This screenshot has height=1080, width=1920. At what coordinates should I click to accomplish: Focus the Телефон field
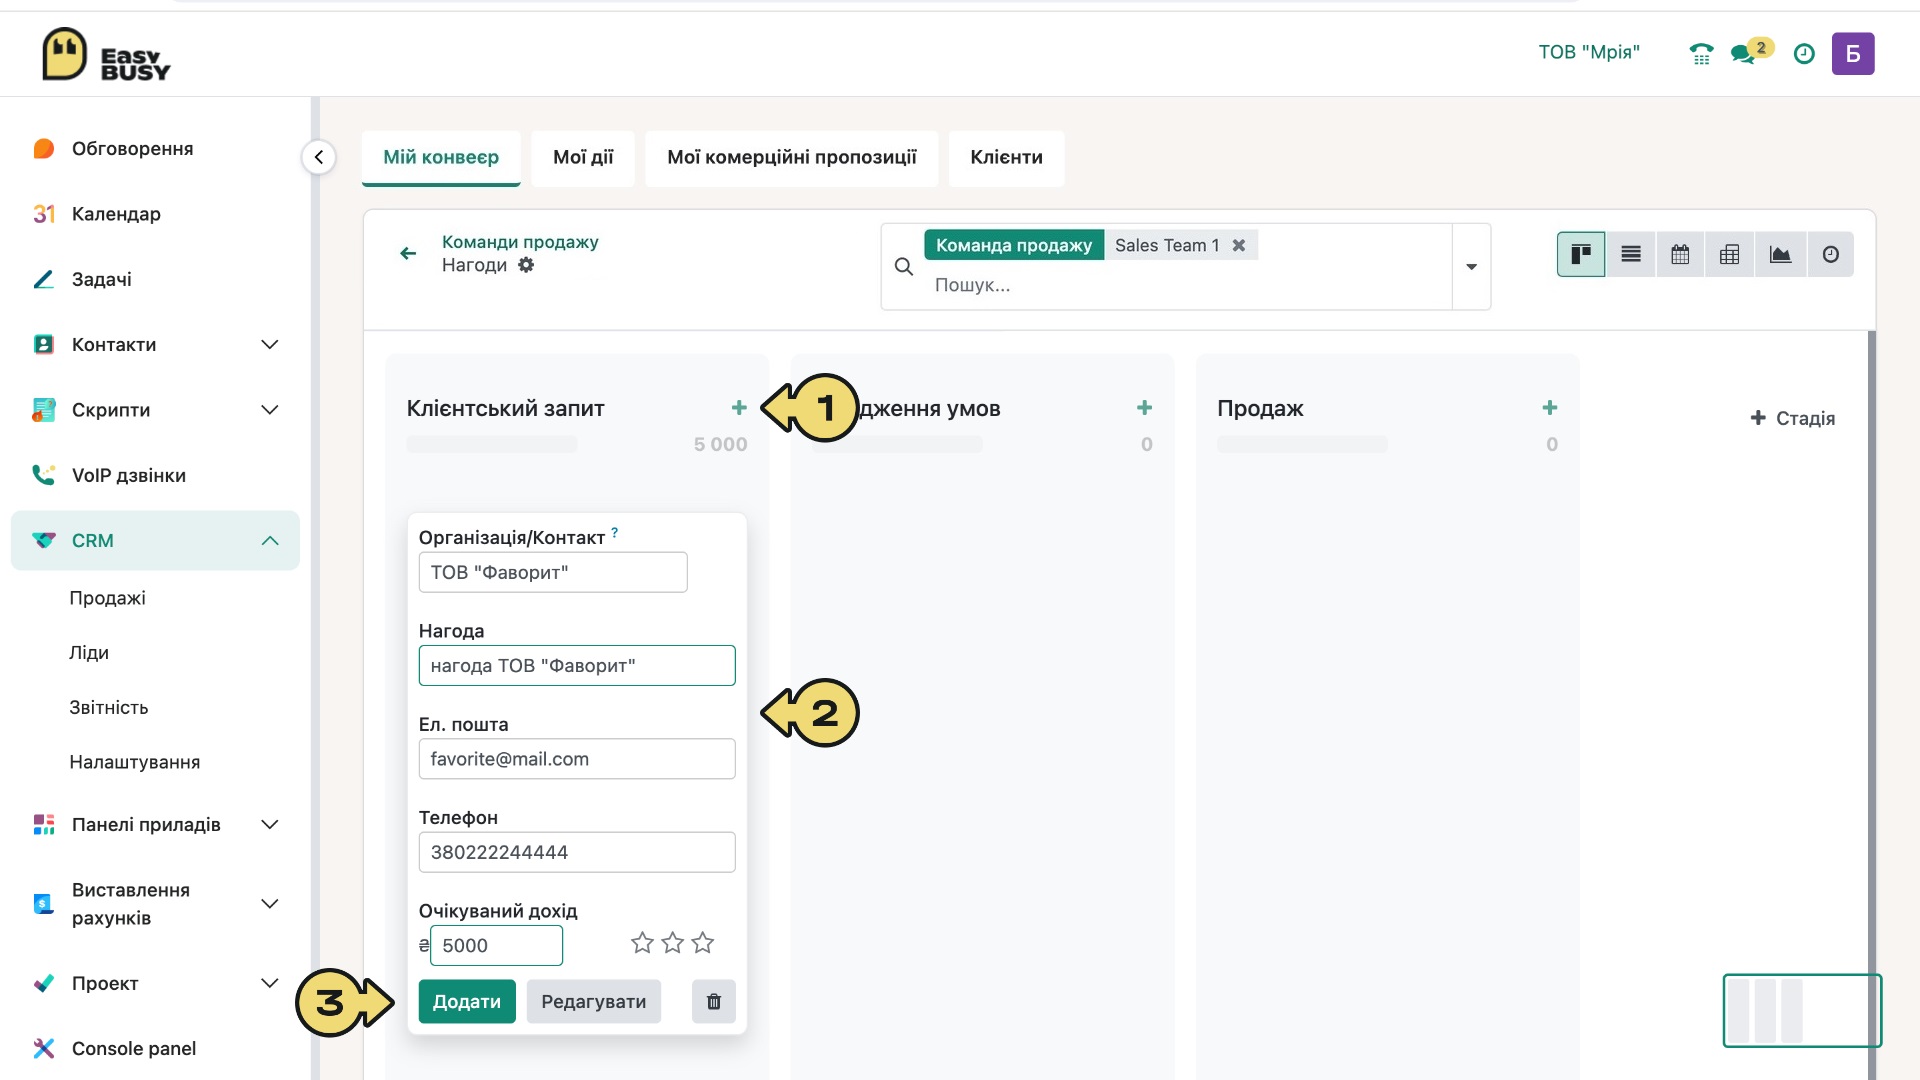coord(577,852)
